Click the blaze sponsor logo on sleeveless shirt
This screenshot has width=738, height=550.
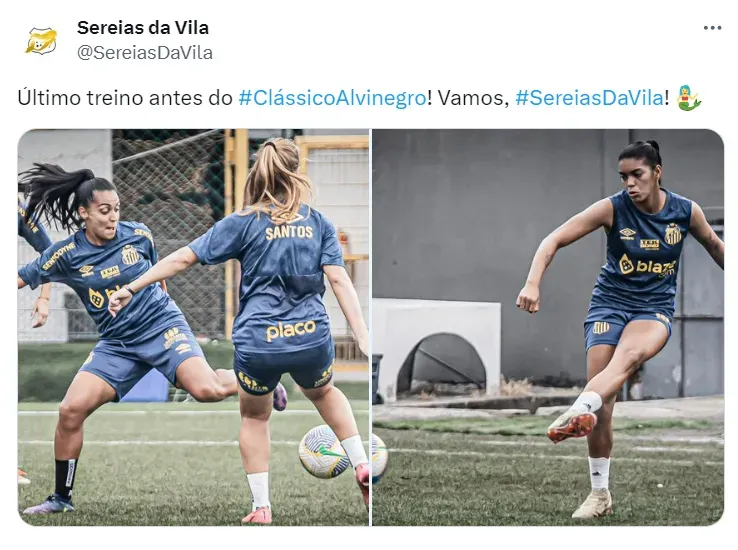(647, 267)
